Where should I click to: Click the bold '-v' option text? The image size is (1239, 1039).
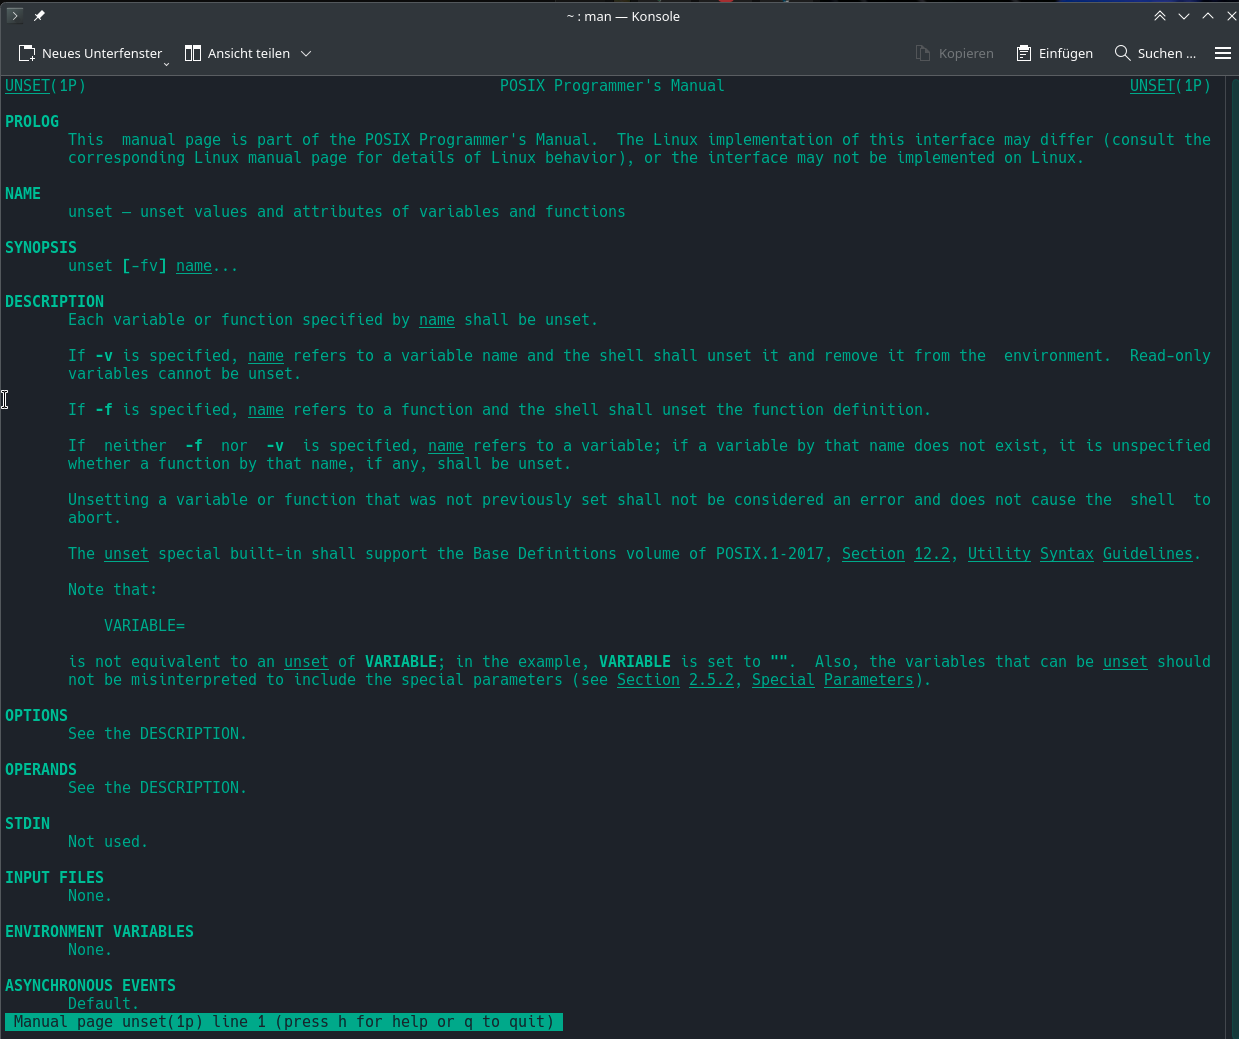point(104,356)
